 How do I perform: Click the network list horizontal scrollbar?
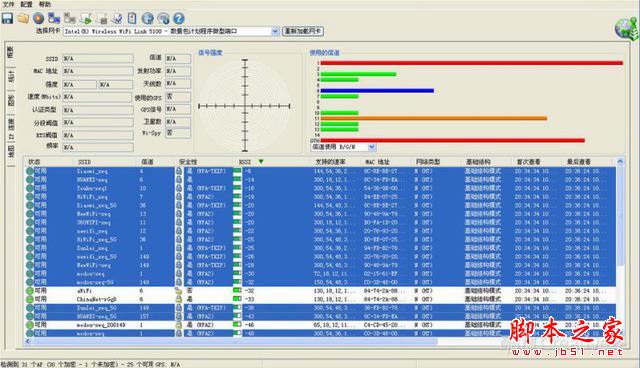(x=235, y=341)
